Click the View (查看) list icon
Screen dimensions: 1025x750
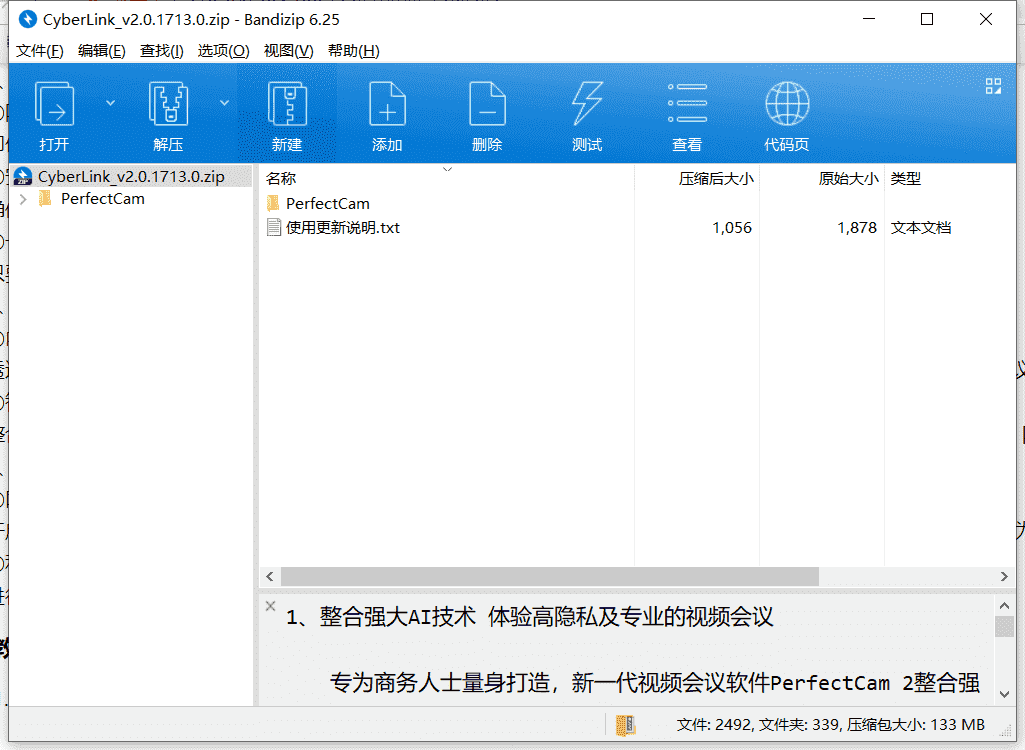(x=687, y=103)
